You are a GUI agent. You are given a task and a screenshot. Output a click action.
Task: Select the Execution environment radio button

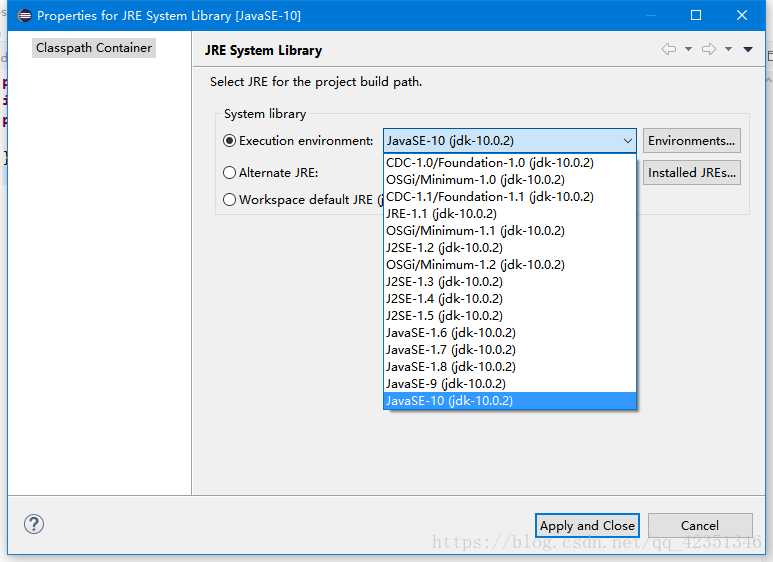(x=229, y=141)
